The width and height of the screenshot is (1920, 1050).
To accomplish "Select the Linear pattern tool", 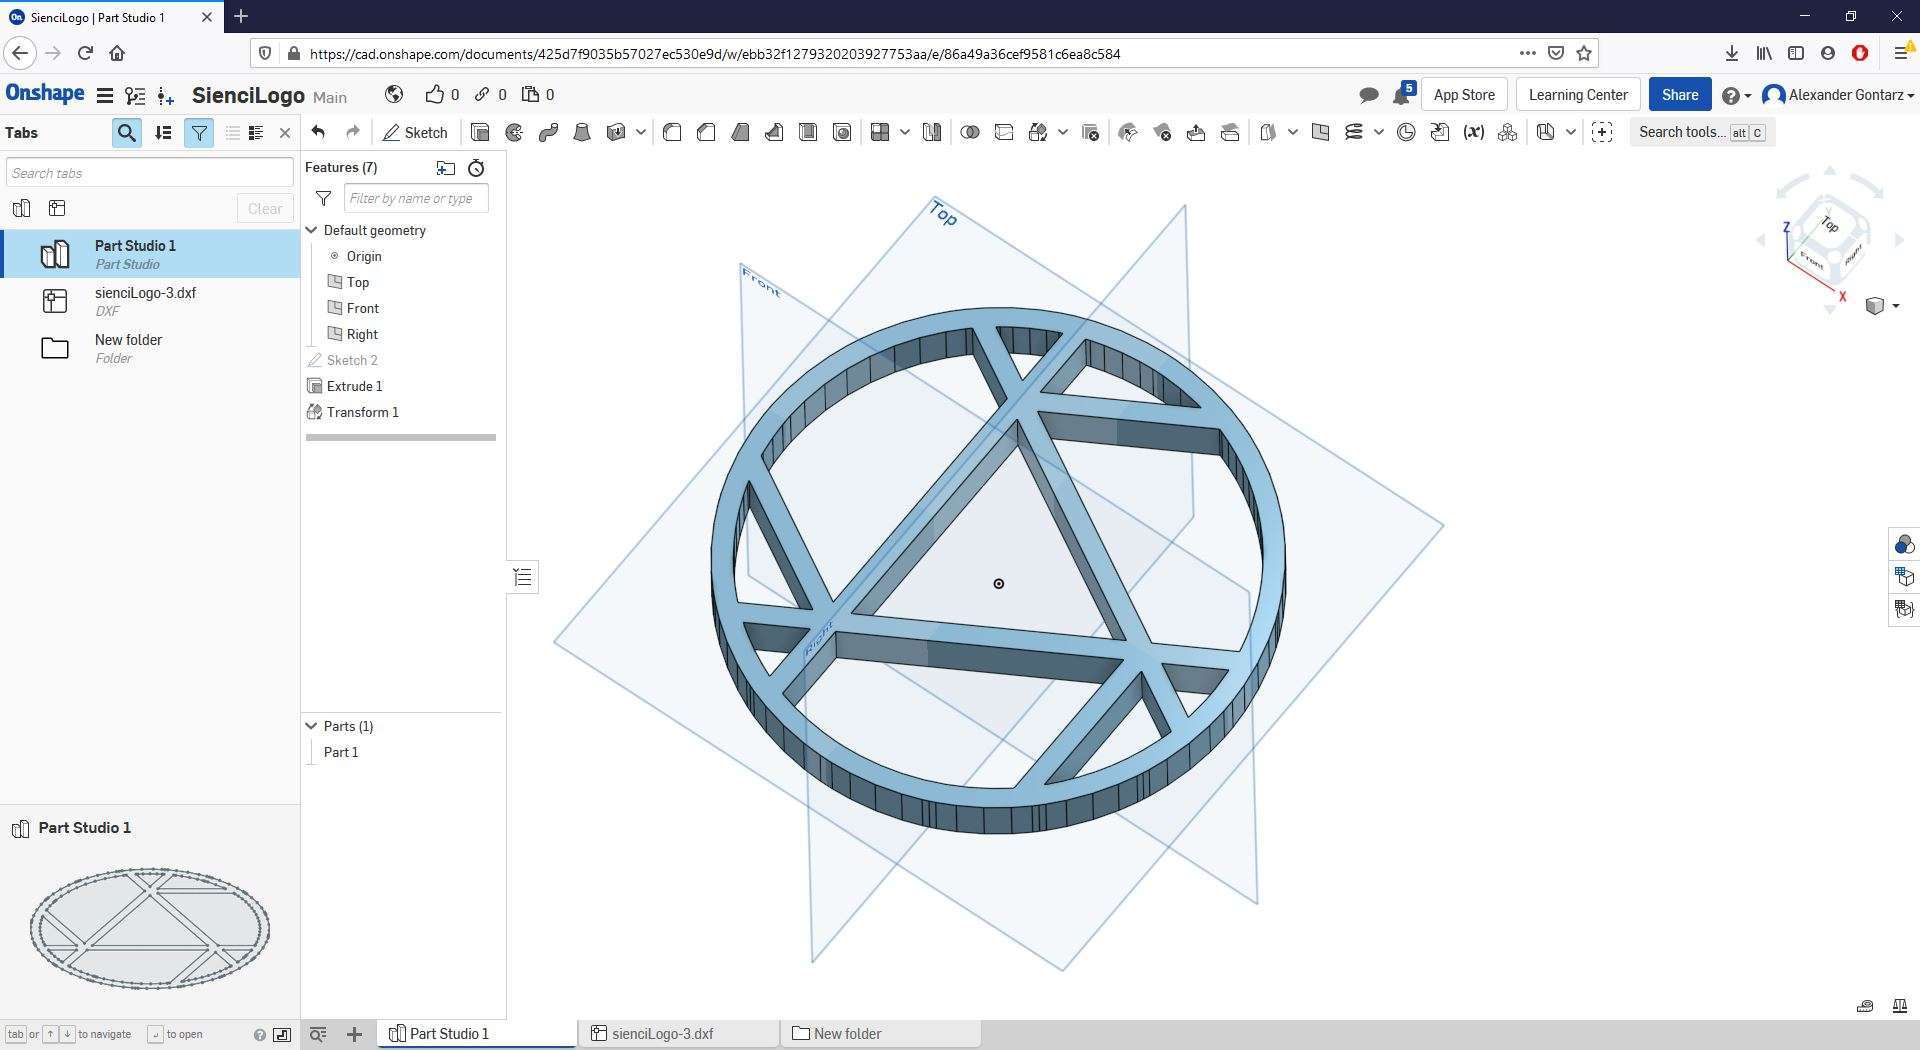I will click(x=880, y=132).
